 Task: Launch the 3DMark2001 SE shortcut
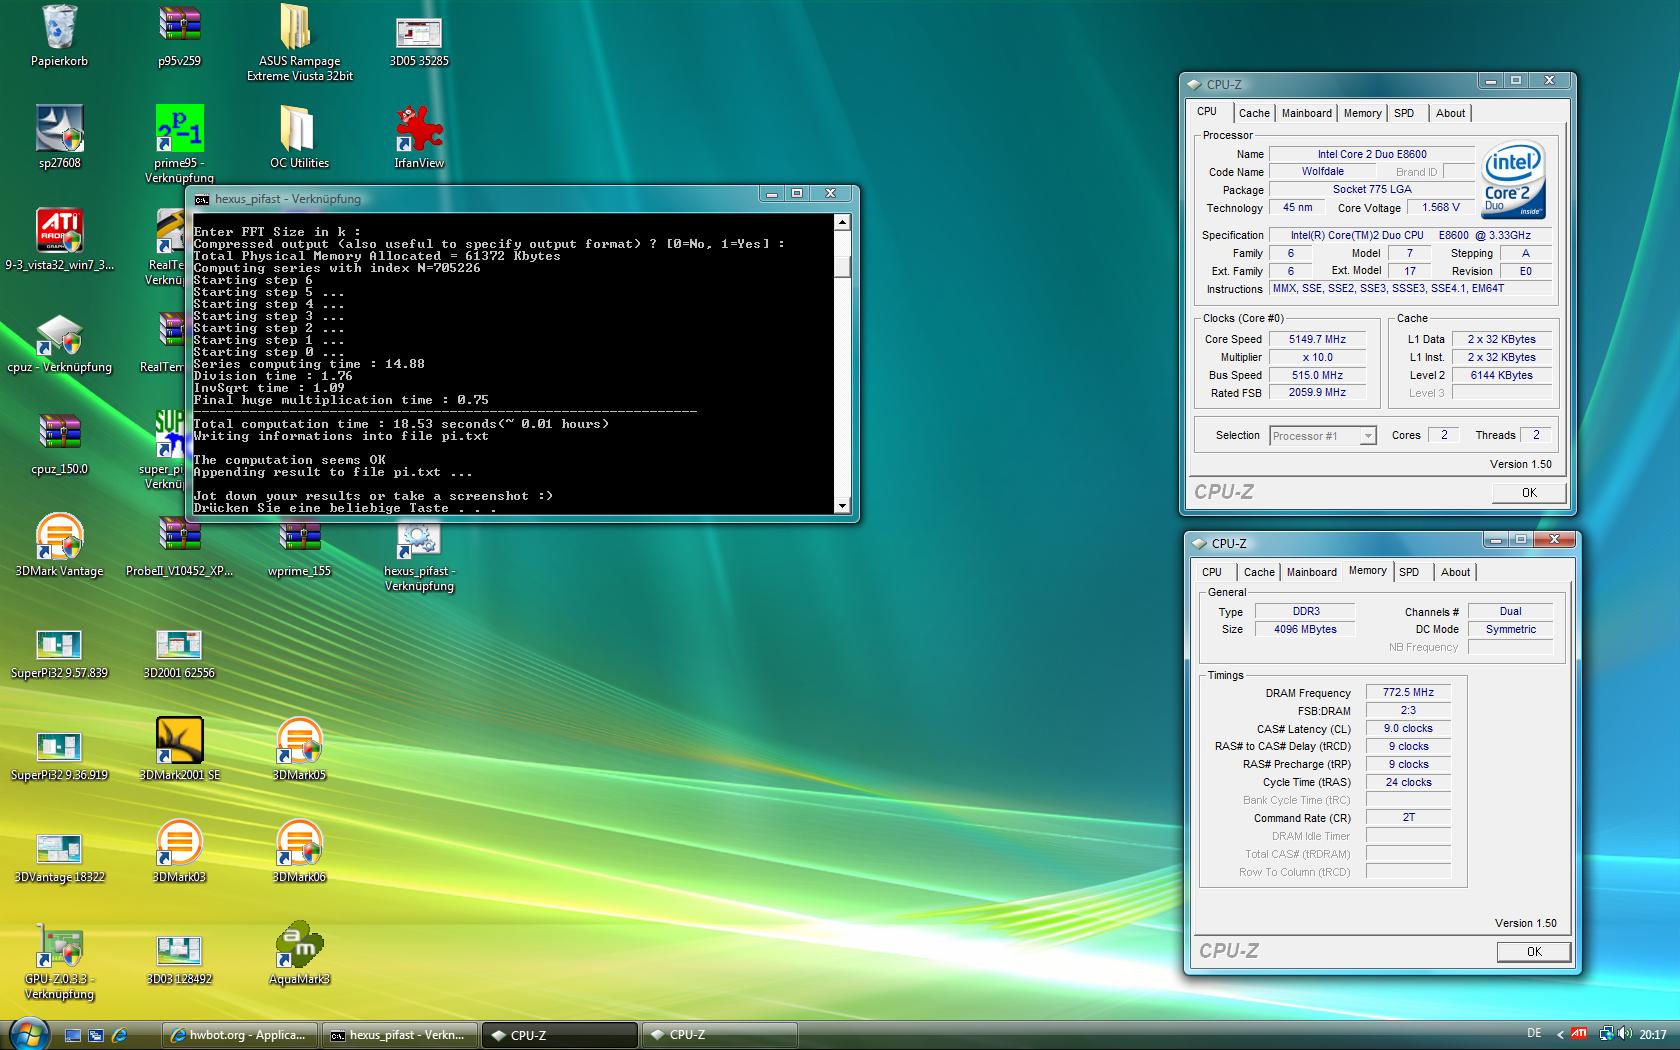click(x=179, y=750)
